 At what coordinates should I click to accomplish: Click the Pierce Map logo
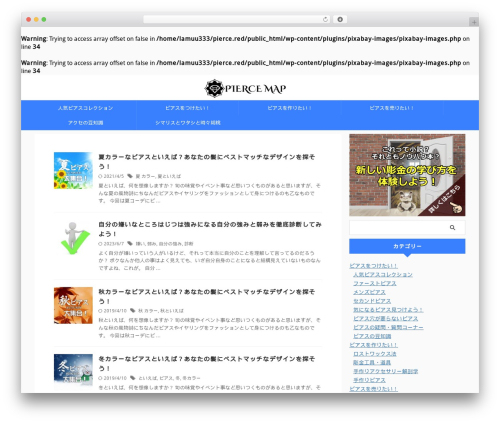[x=245, y=89]
